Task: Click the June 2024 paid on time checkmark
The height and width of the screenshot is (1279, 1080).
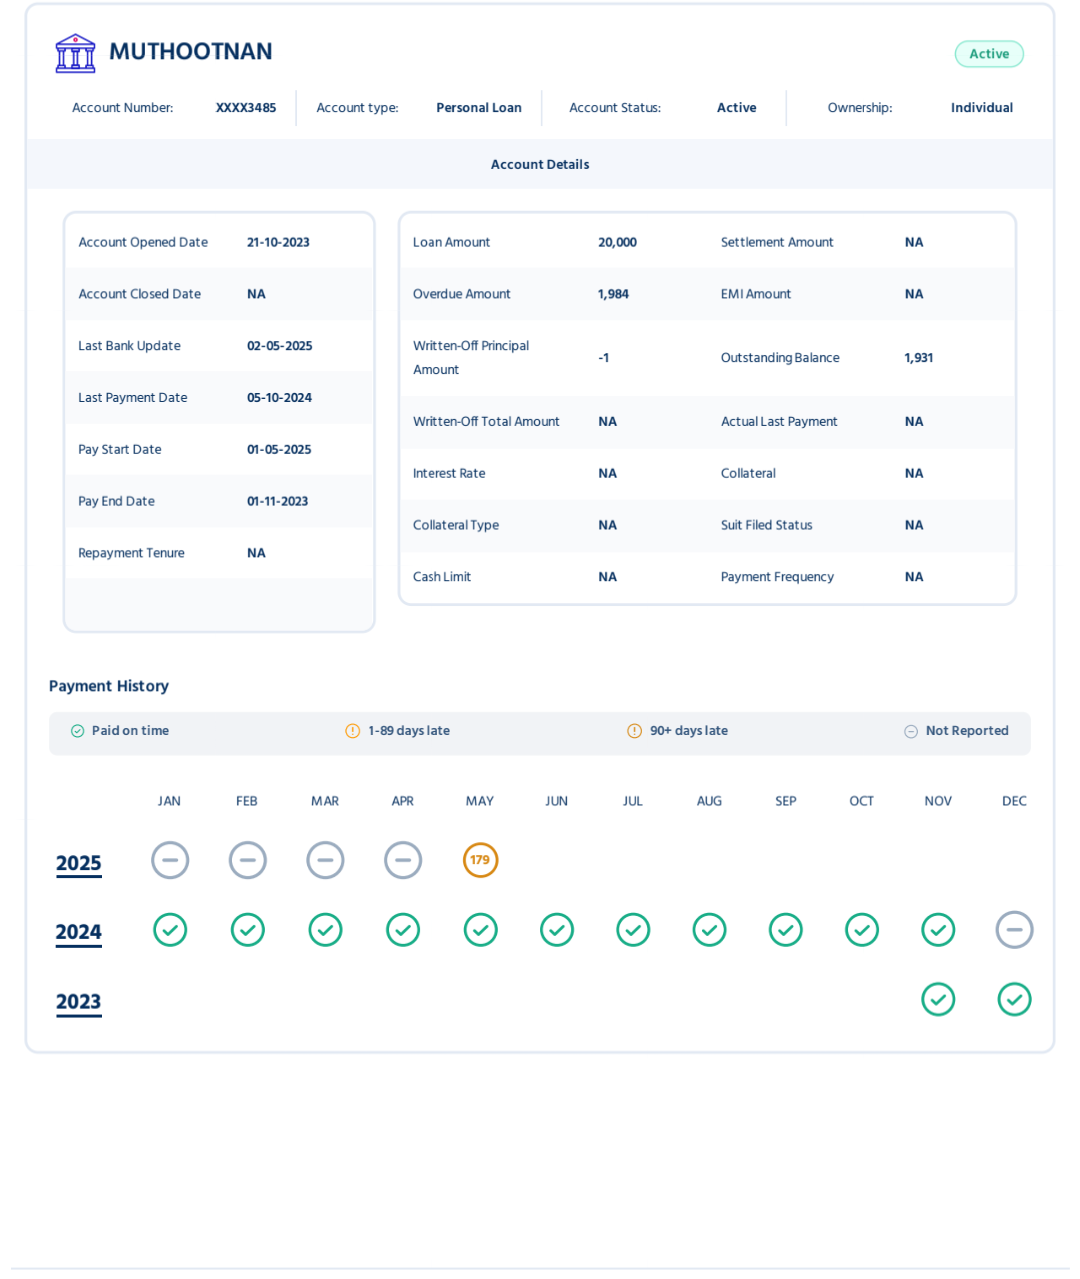Action: pos(557,930)
